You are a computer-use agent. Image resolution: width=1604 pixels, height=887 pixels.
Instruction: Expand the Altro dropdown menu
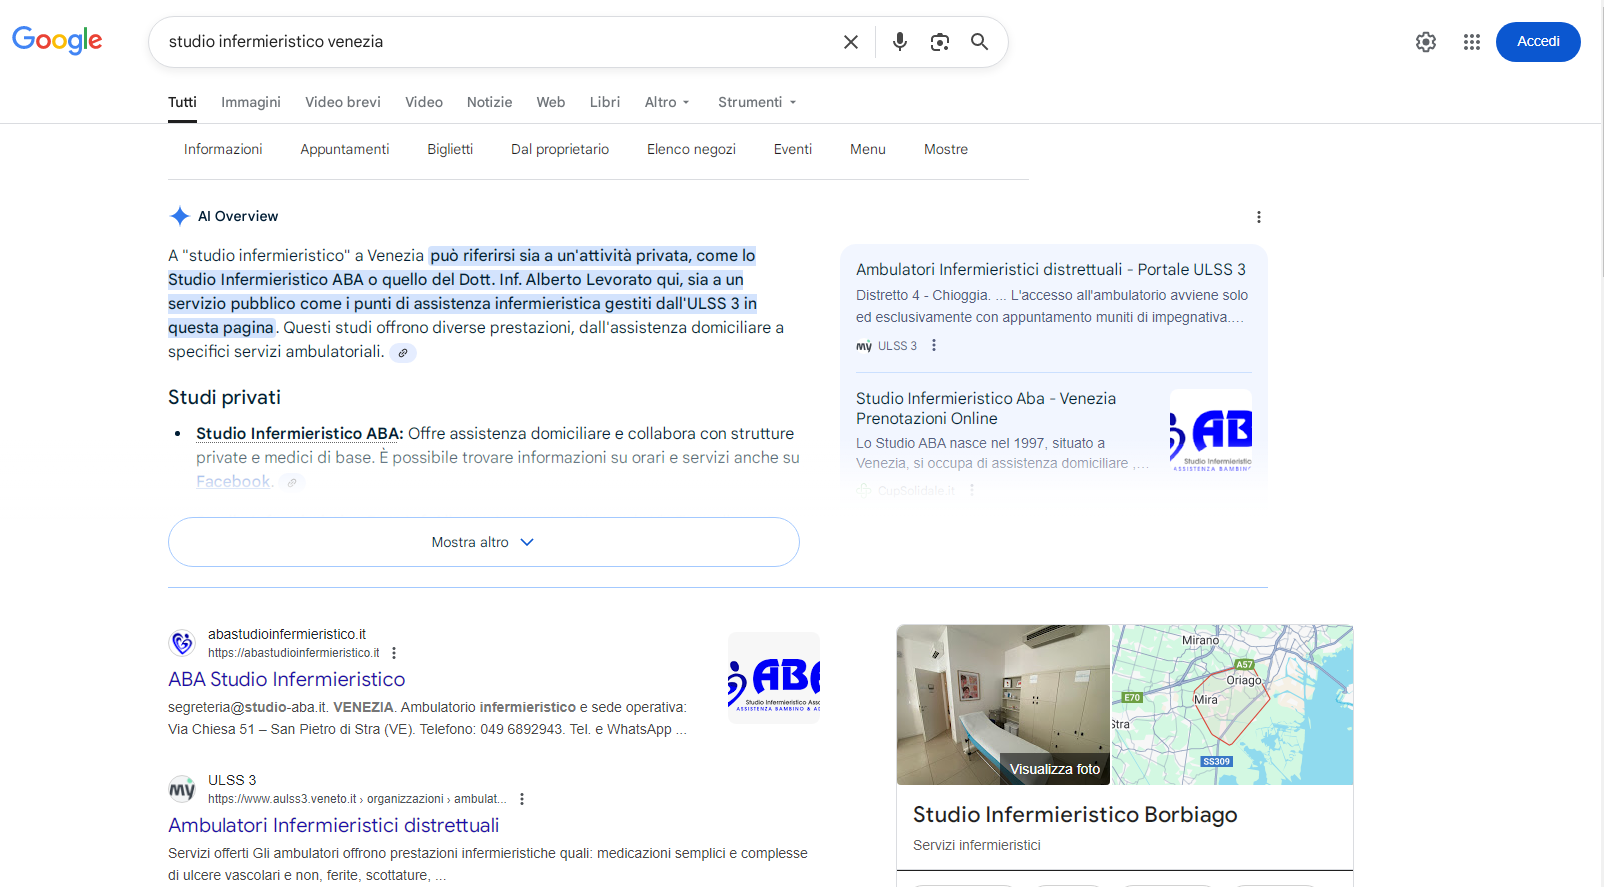[667, 102]
